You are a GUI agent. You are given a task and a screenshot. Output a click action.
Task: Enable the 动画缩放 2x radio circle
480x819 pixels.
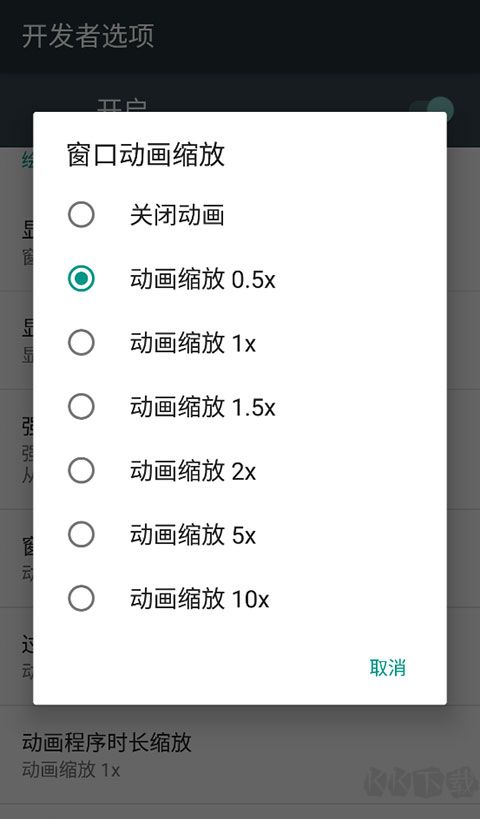[81, 470]
